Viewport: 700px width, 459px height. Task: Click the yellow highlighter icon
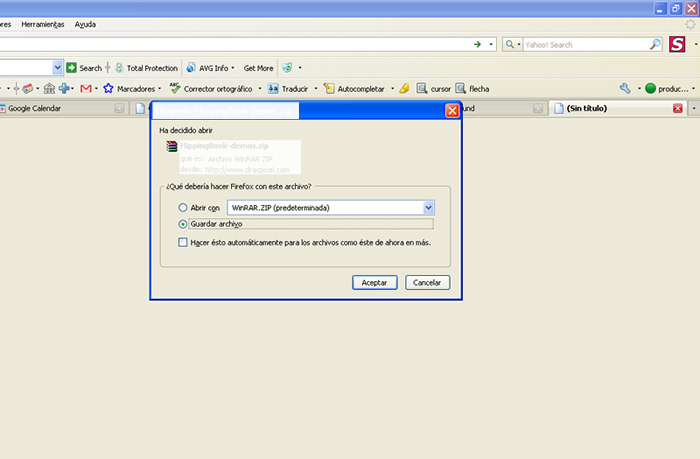[404, 88]
